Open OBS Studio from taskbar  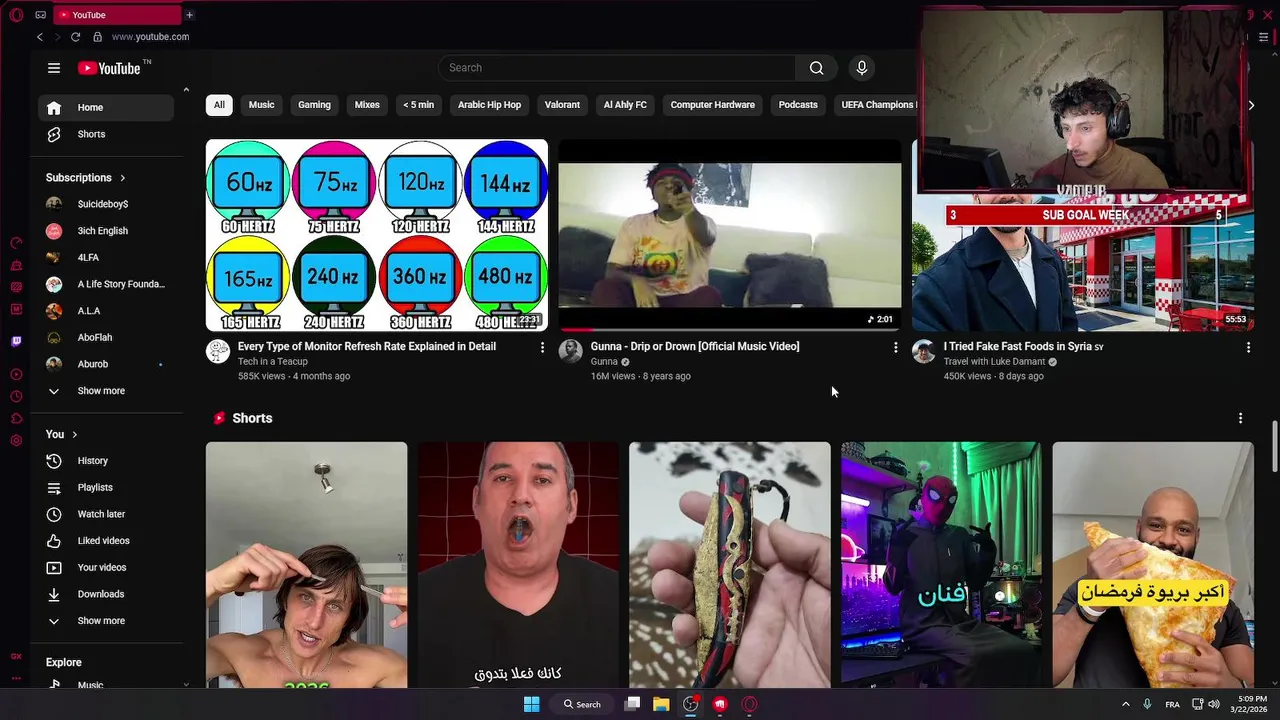[690, 704]
